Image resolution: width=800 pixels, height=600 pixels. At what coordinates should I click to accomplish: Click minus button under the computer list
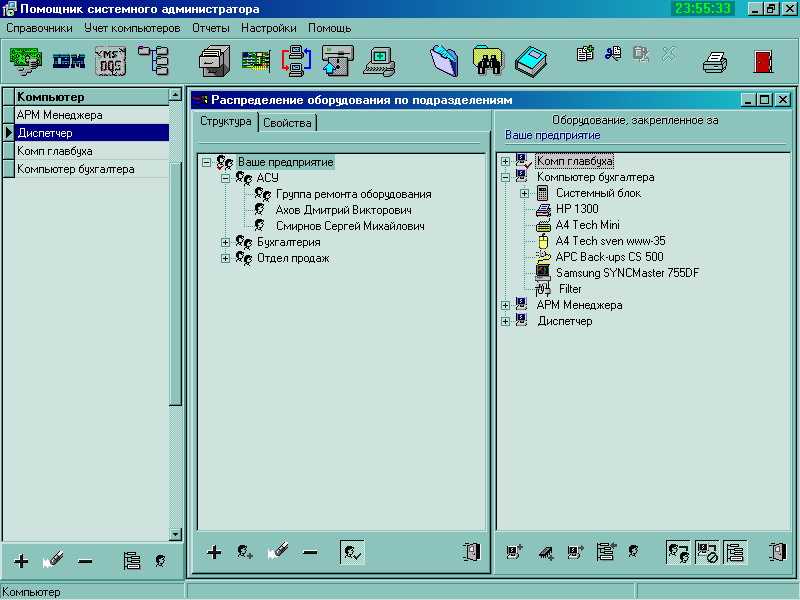85,562
